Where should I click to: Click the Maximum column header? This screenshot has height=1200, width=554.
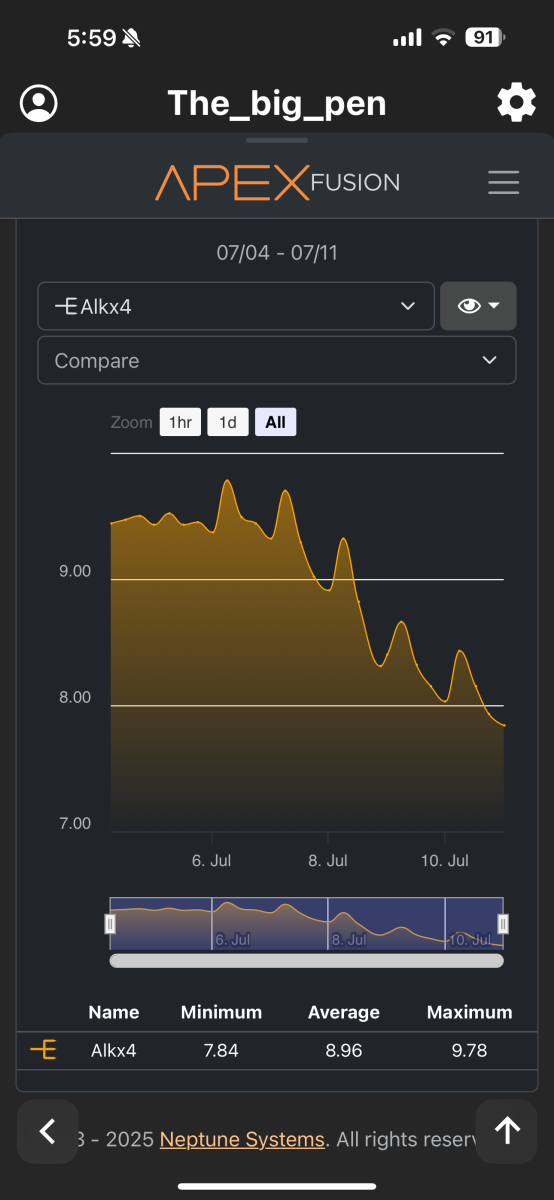coord(469,1012)
